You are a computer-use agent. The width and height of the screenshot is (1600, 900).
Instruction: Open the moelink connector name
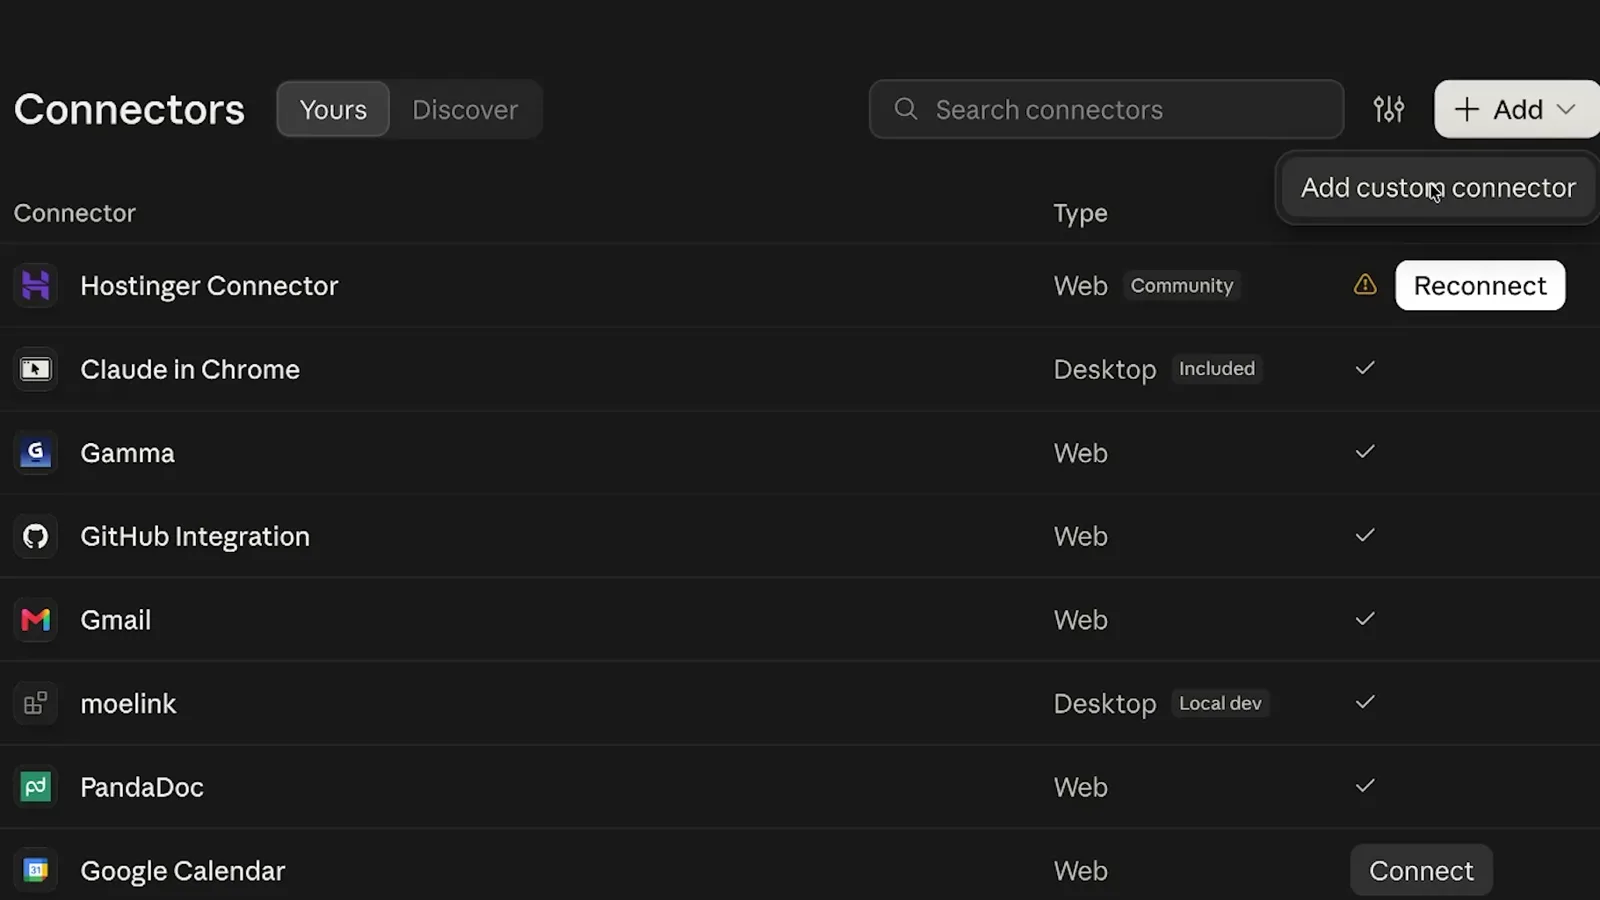(128, 704)
